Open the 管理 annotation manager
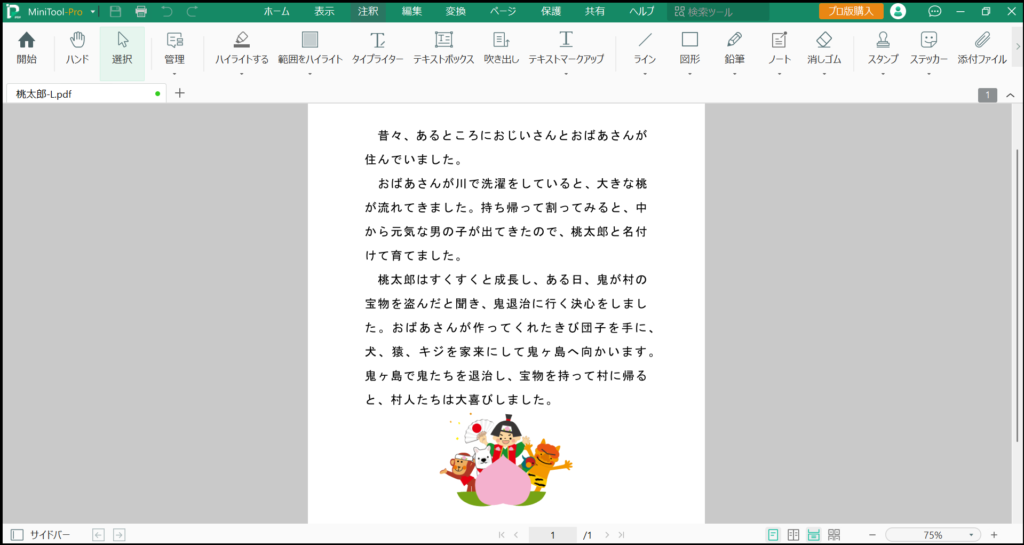Image resolution: width=1024 pixels, height=545 pixels. point(174,49)
